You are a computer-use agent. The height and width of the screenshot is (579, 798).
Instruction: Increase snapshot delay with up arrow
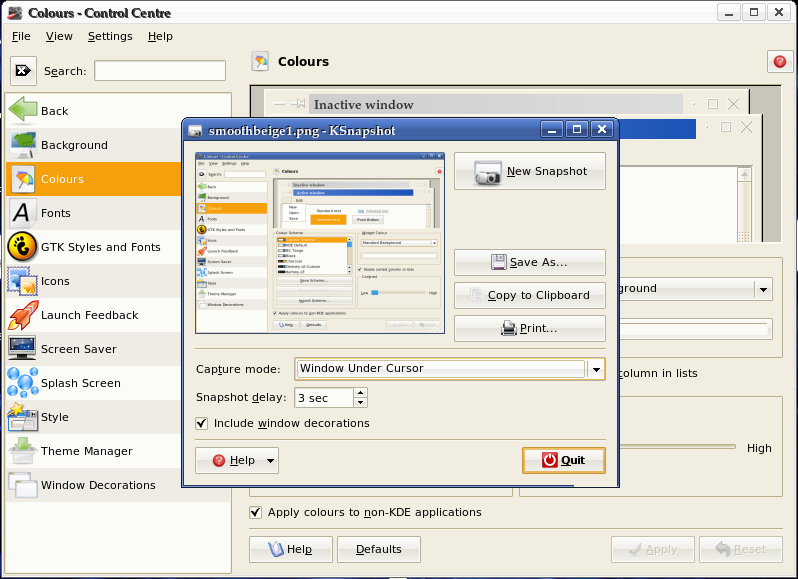tap(360, 393)
